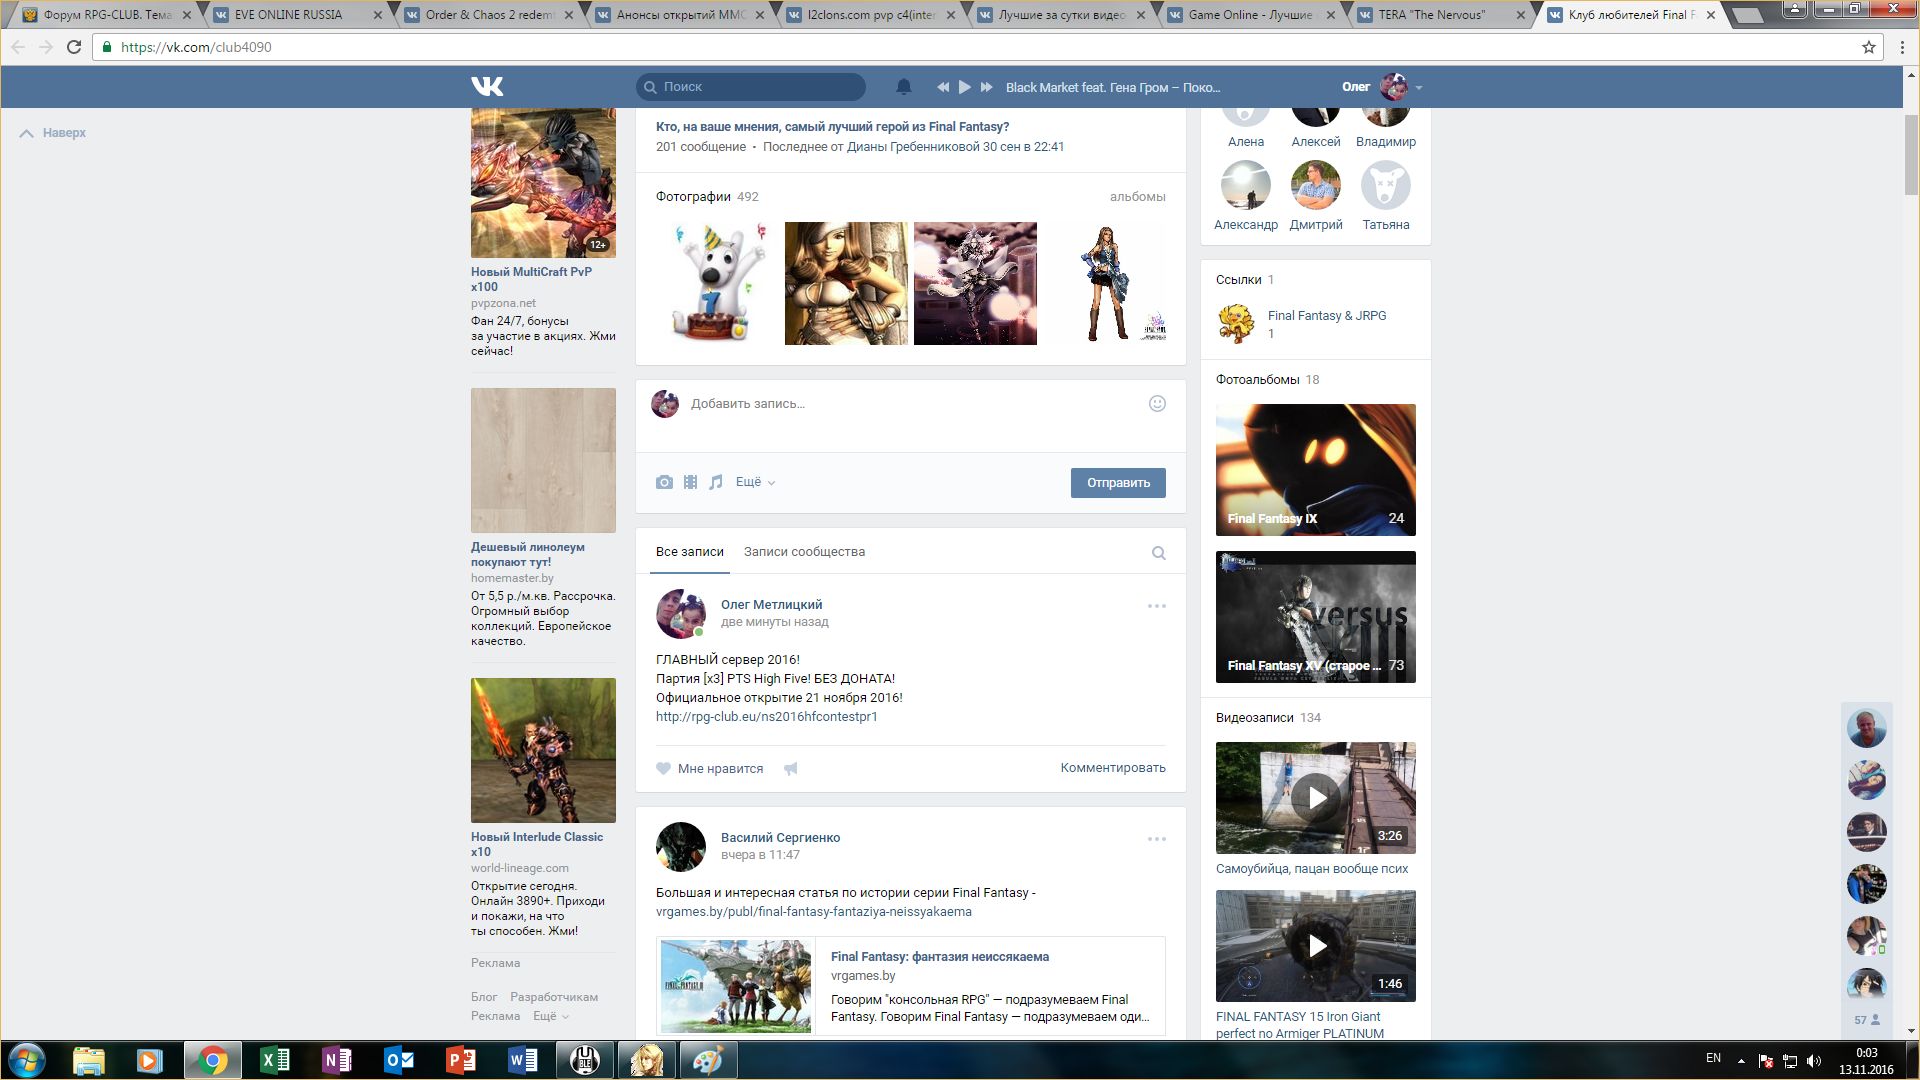Screen dimensions: 1920x1080
Task: Click the EN language indicator
Action: [x=1713, y=1058]
